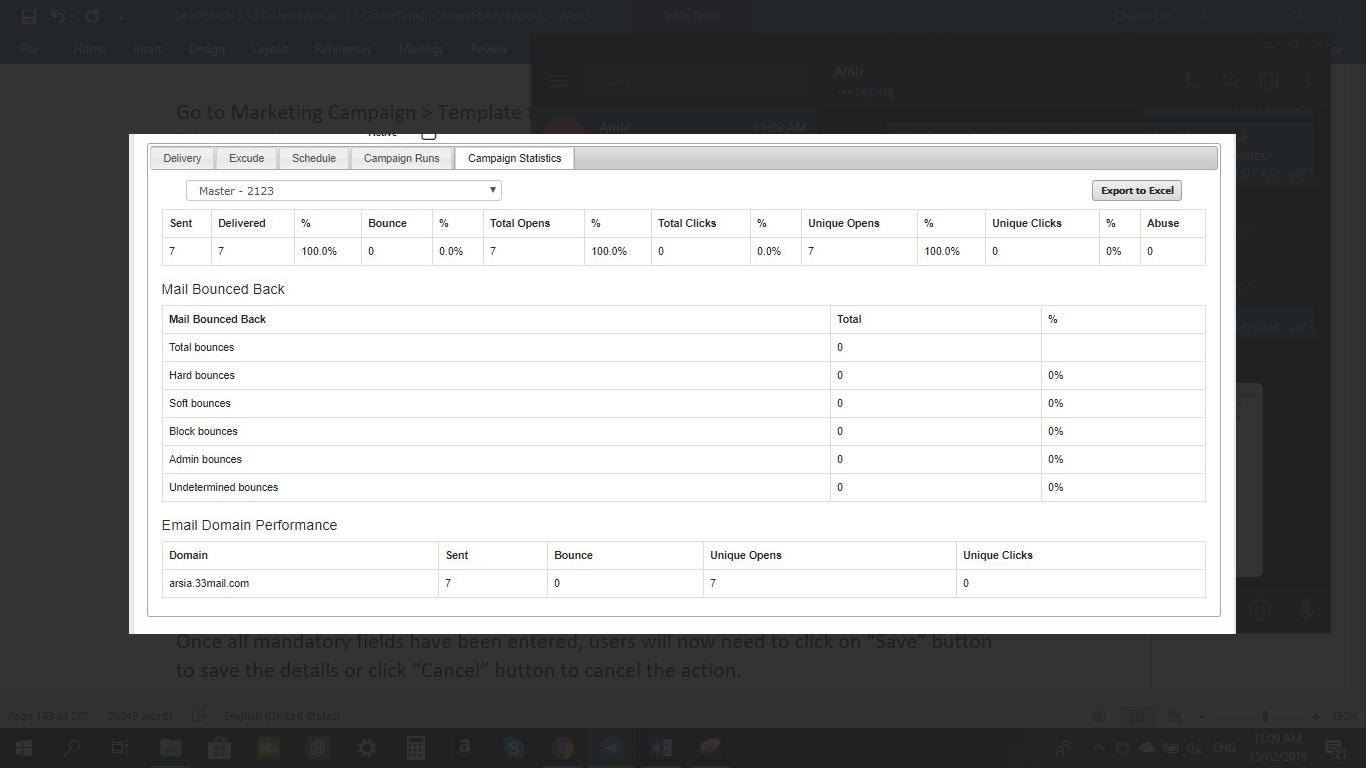
Task: Open the References ribbon tab
Action: pos(343,49)
